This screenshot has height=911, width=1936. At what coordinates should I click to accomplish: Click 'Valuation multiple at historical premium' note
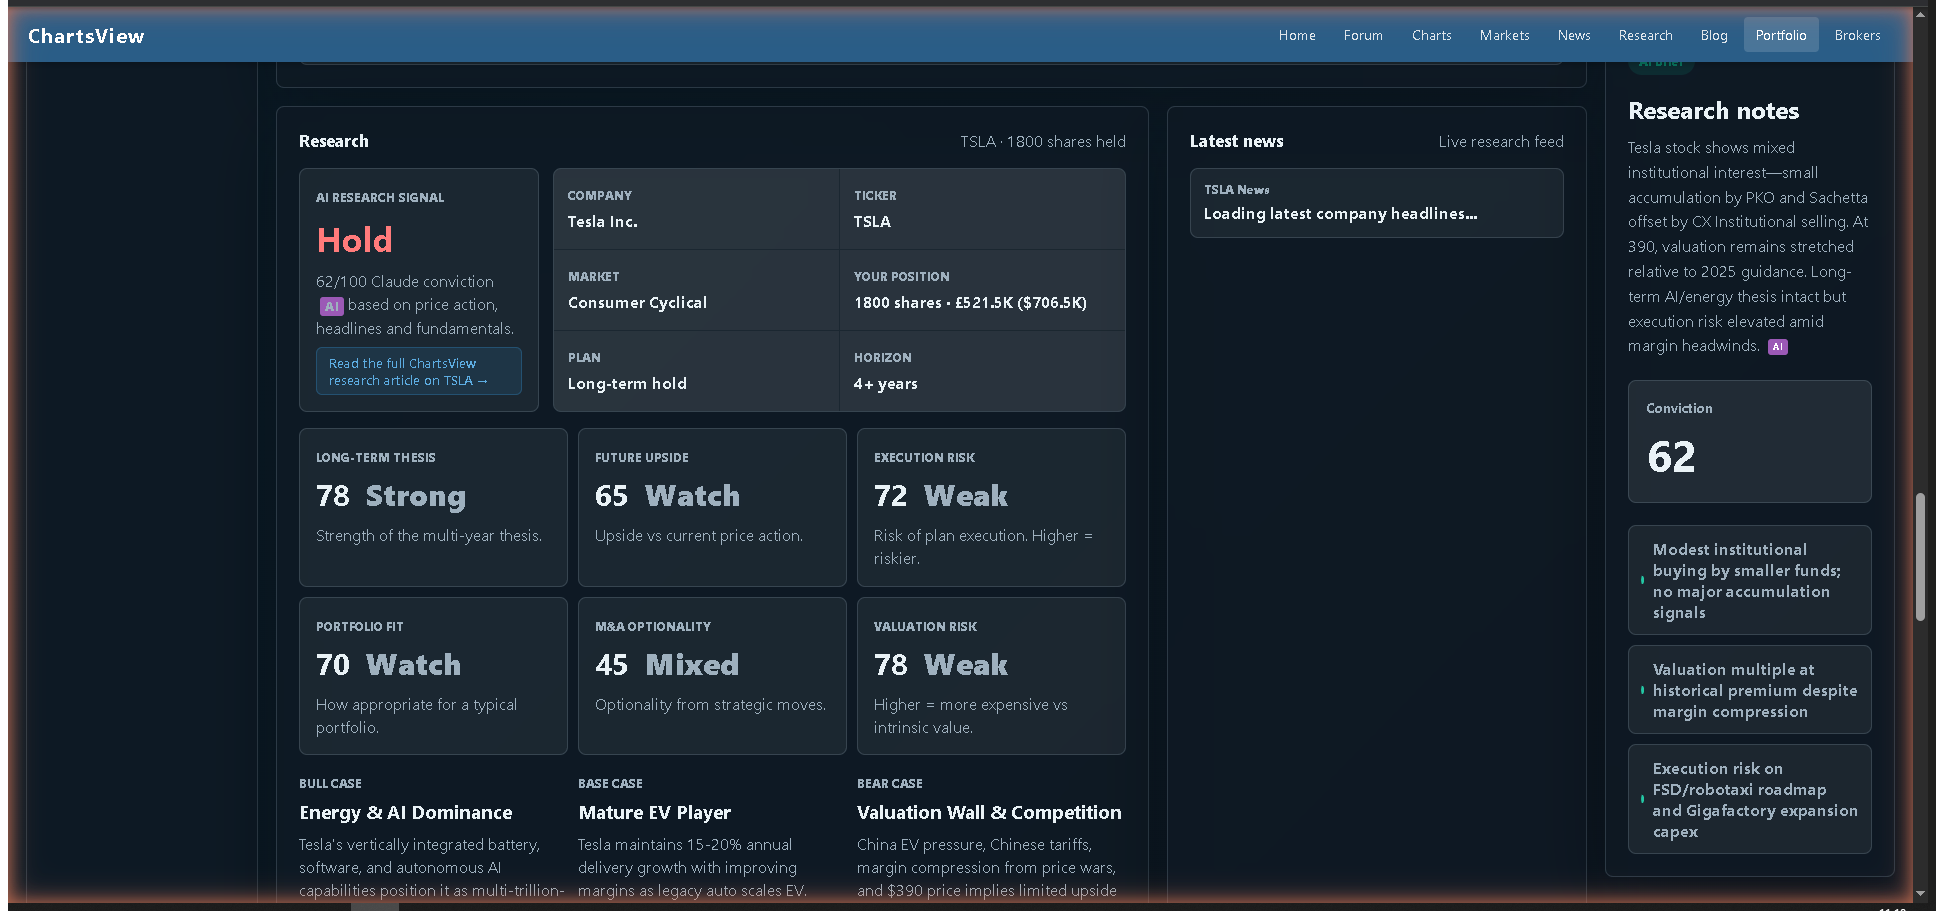click(1749, 690)
